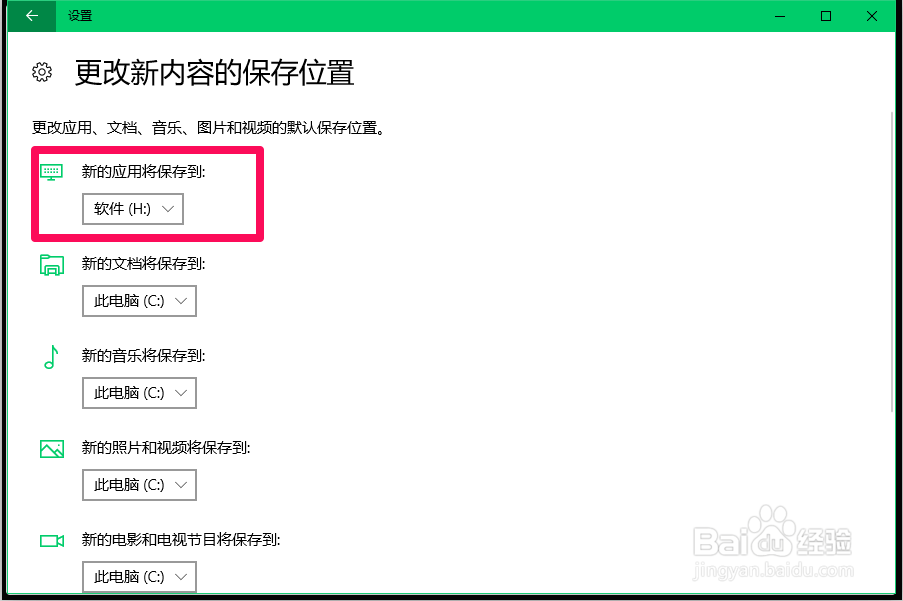Go back using the title bar arrow

click(x=32, y=16)
